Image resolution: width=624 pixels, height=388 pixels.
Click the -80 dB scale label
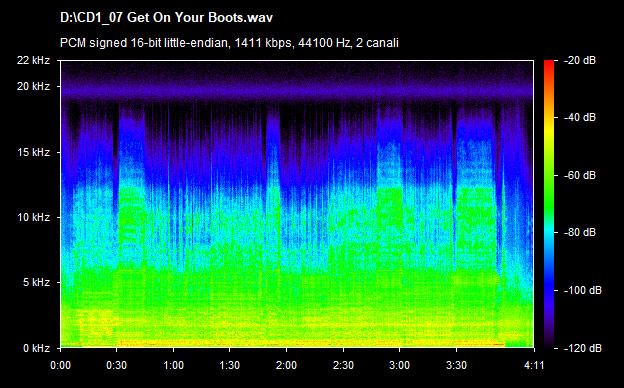pyautogui.click(x=581, y=232)
